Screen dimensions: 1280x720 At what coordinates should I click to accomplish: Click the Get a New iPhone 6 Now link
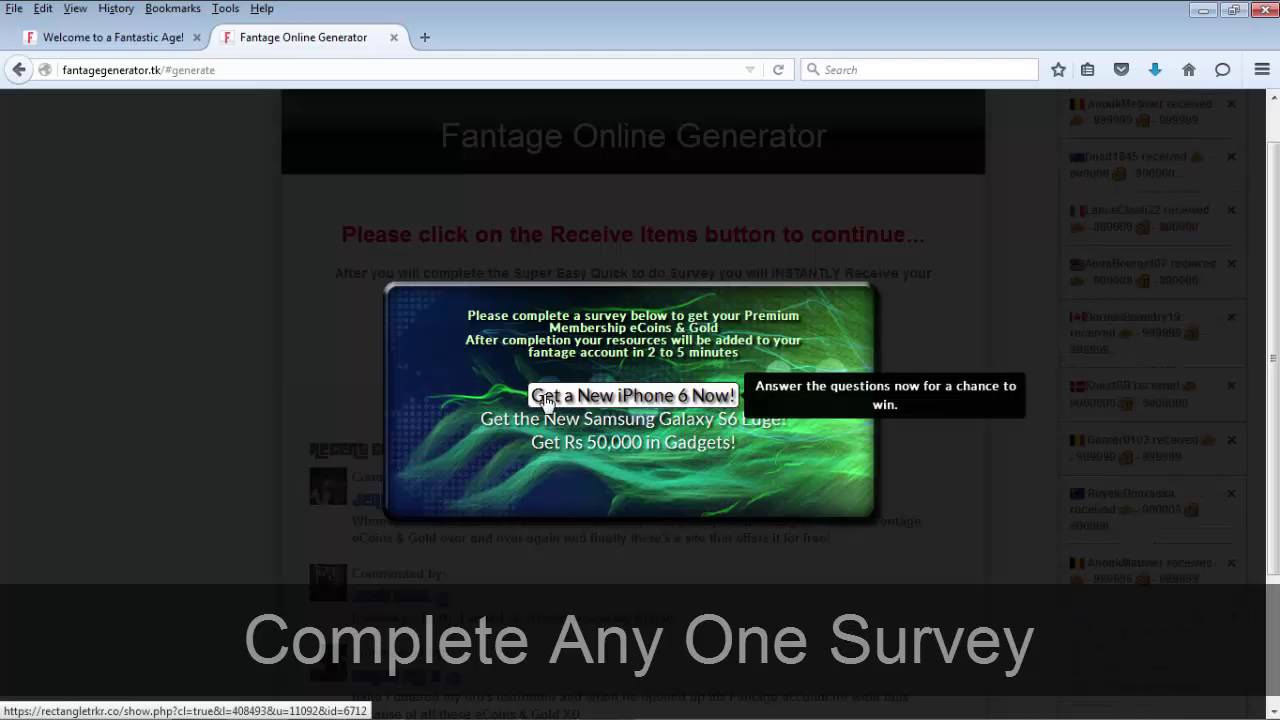coord(633,396)
